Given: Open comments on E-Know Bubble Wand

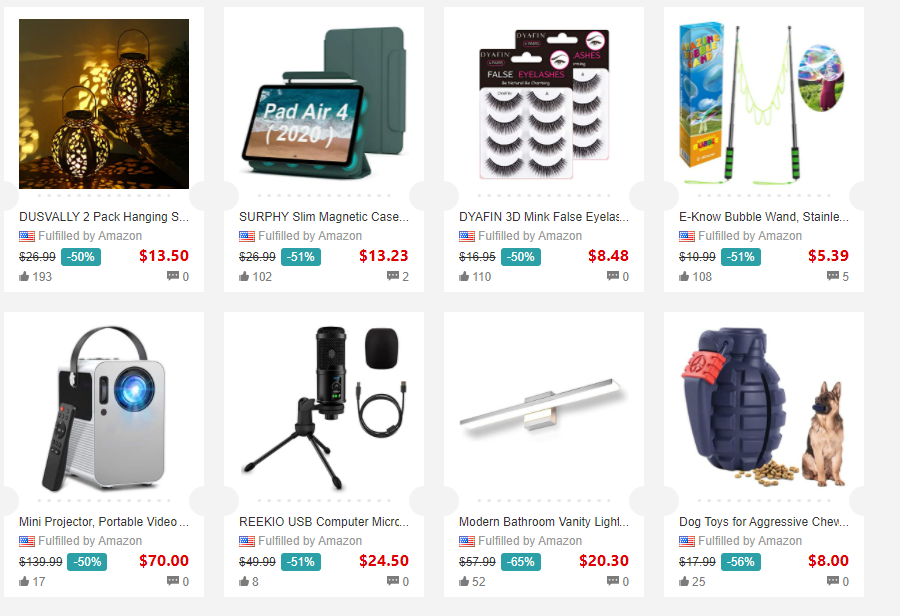Looking at the screenshot, I should [x=833, y=276].
